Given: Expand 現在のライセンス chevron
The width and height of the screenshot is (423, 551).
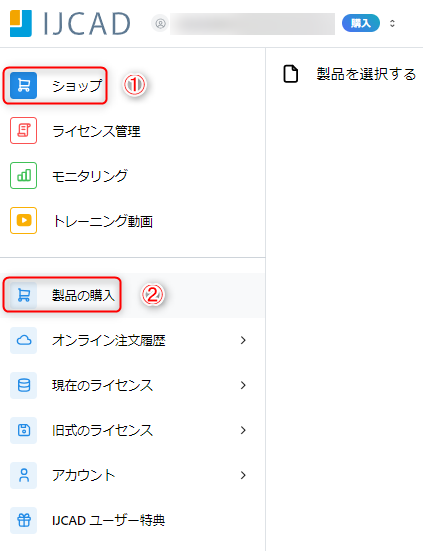Looking at the screenshot, I should coord(243,385).
